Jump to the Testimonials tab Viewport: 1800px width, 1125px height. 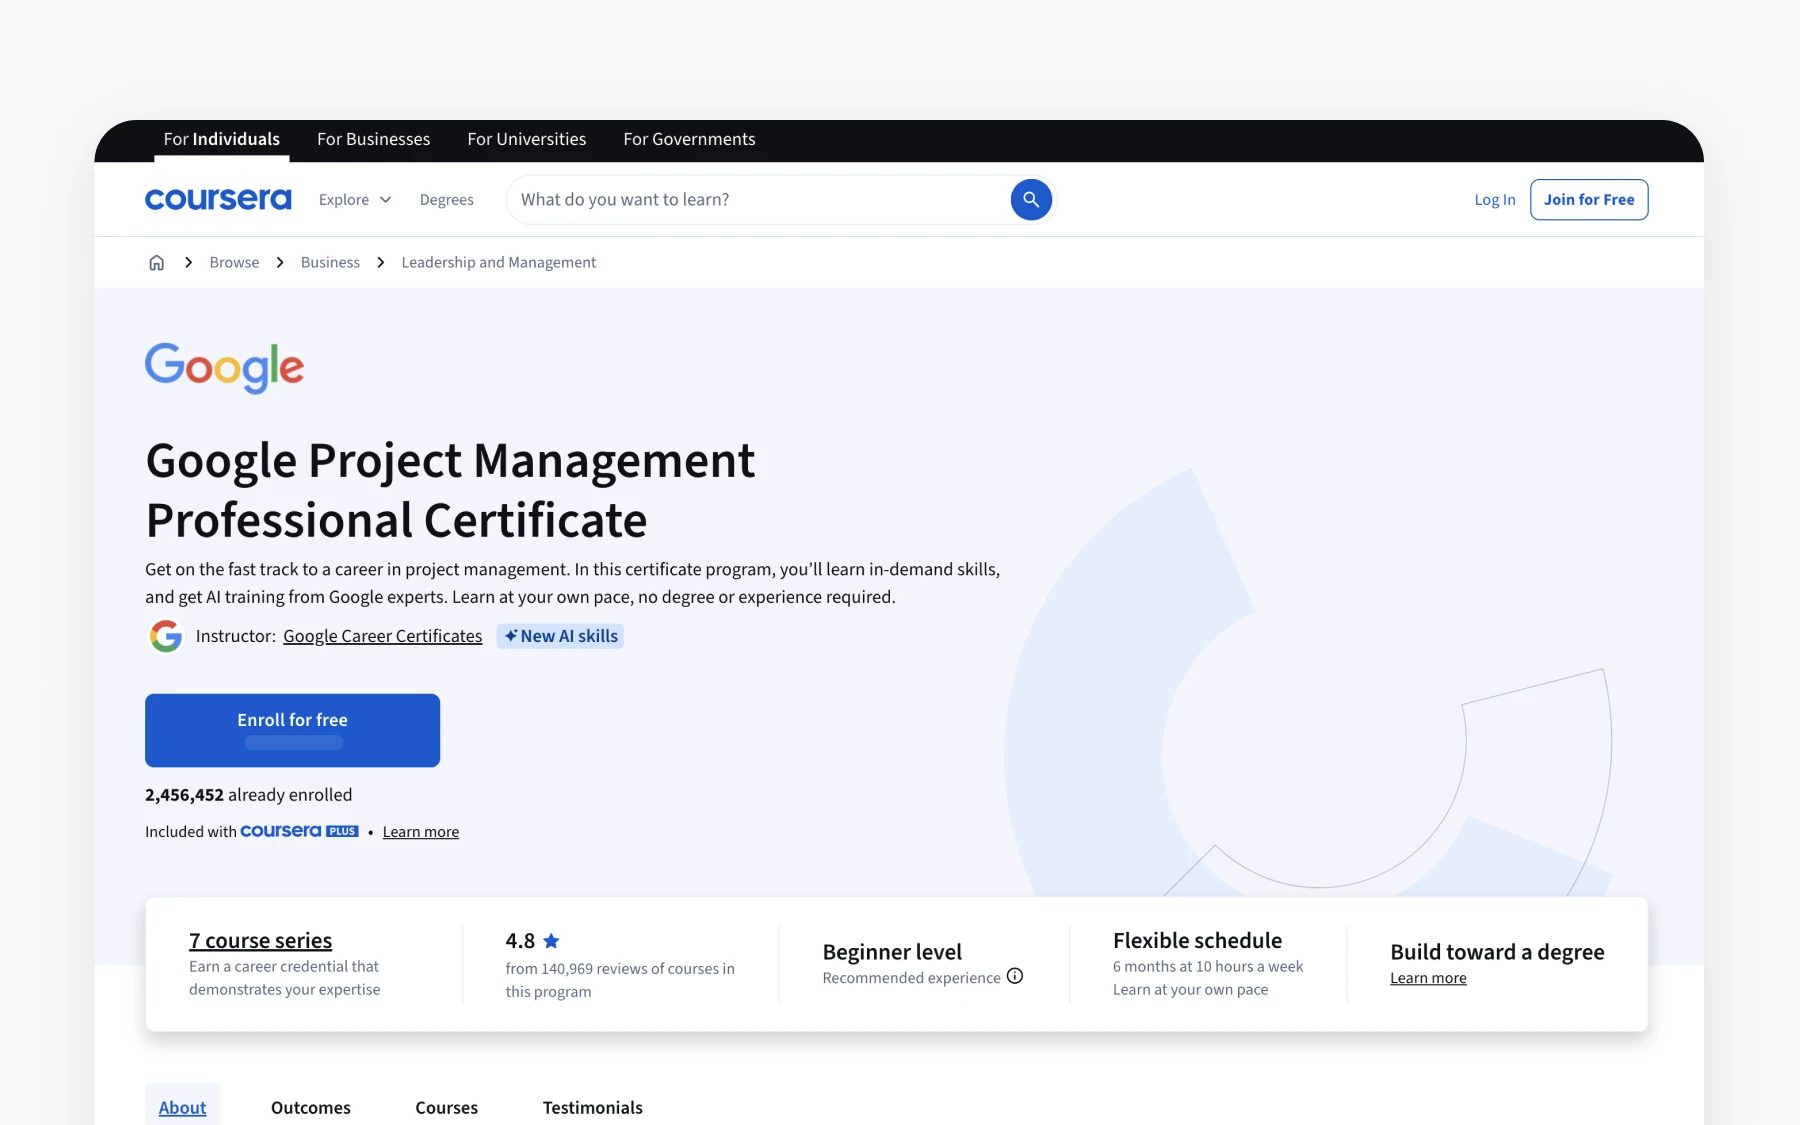593,1107
